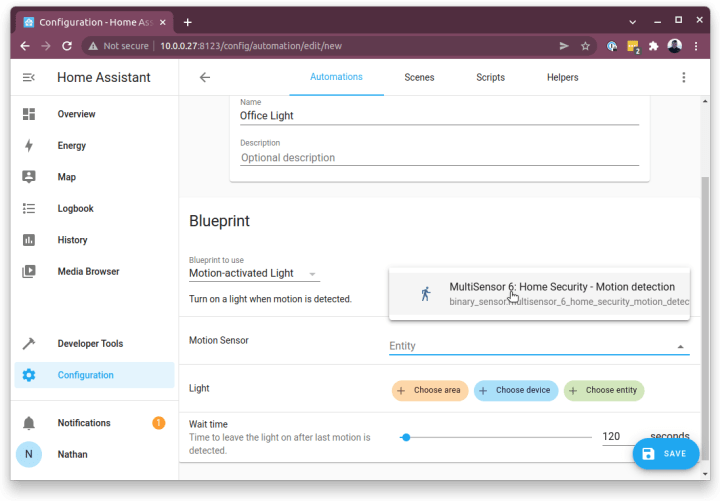The width and height of the screenshot is (720, 501).
Task: Click the Wait time slider handle
Action: (405, 437)
